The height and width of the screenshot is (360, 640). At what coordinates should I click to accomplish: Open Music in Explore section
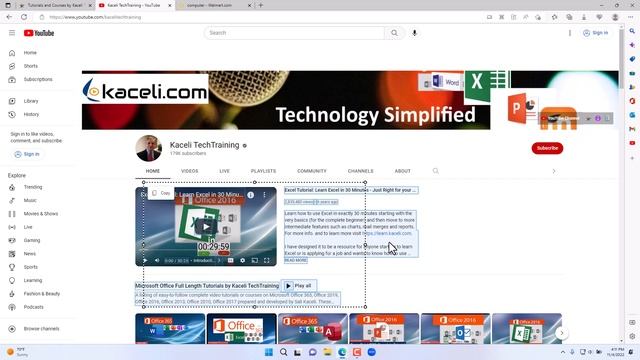coord(30,200)
